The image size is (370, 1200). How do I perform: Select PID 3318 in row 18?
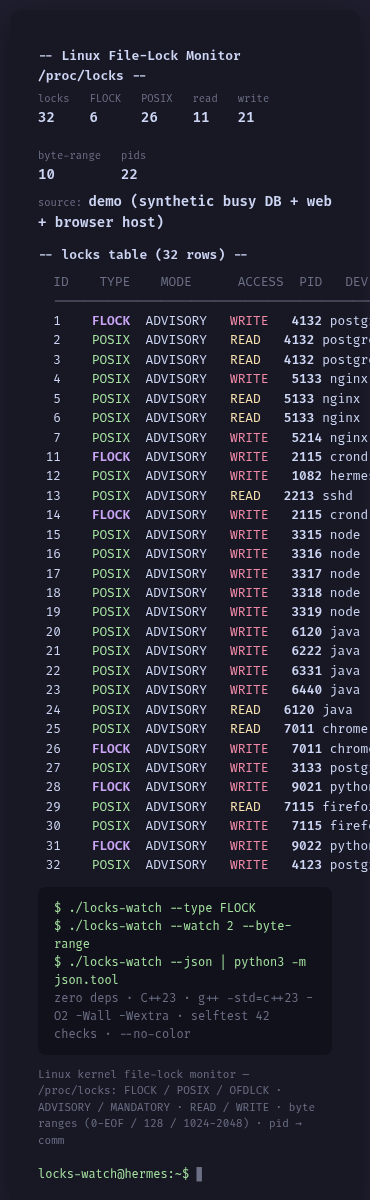[x=307, y=592]
